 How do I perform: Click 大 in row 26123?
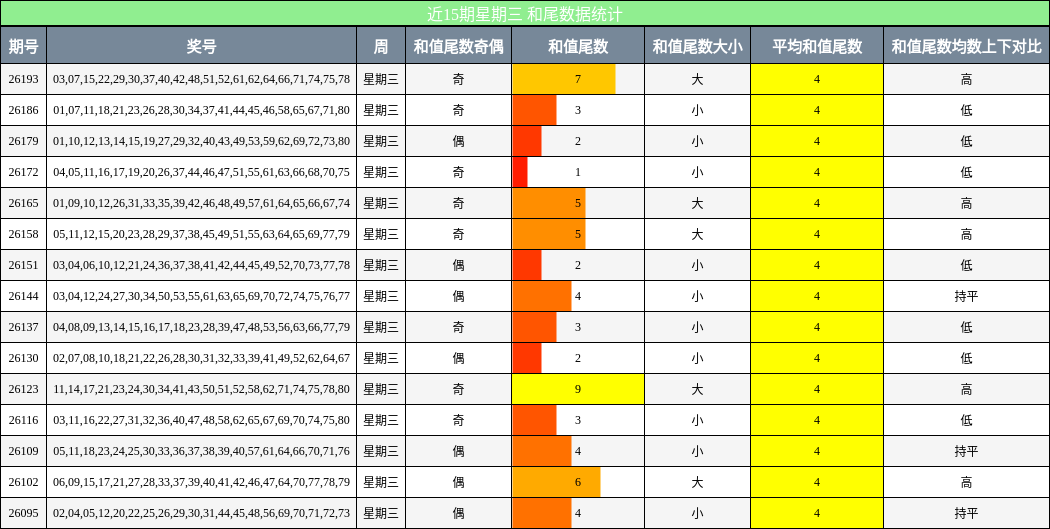[x=697, y=389]
